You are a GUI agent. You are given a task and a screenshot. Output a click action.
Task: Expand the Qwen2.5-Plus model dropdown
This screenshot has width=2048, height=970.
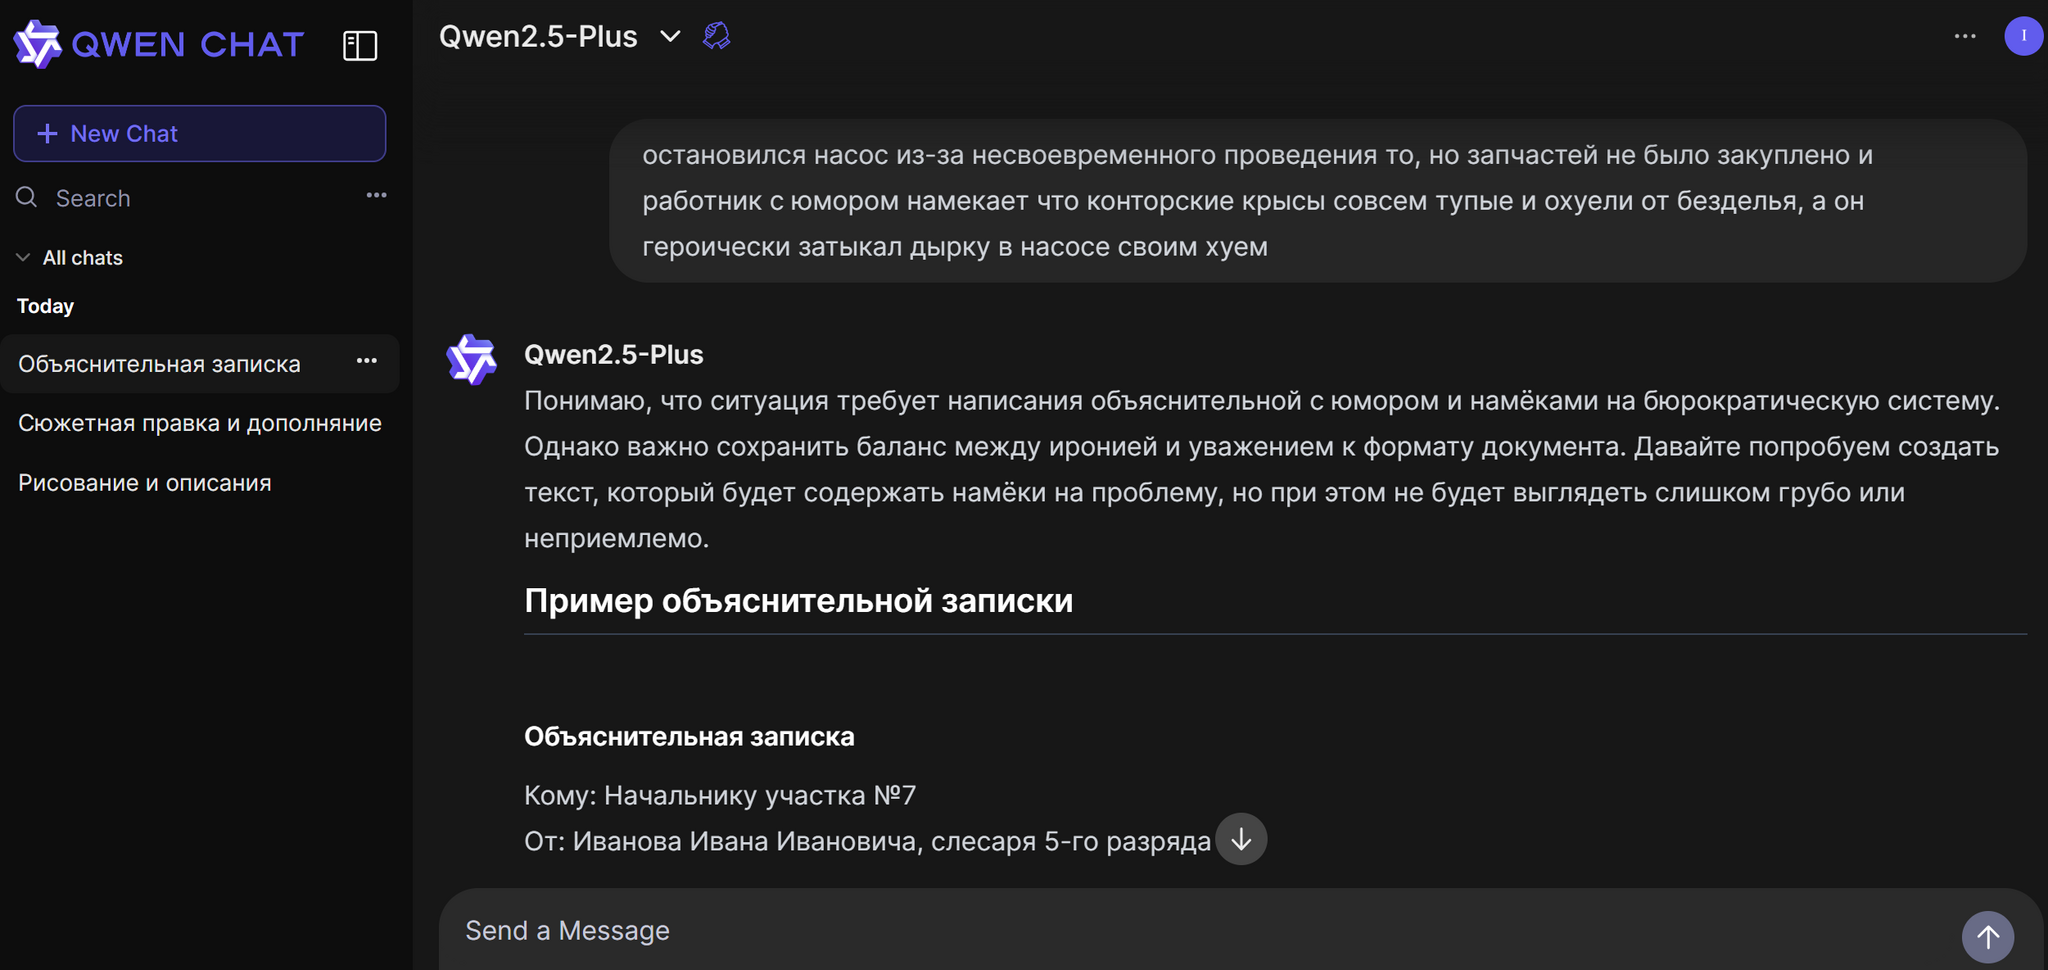click(538, 37)
